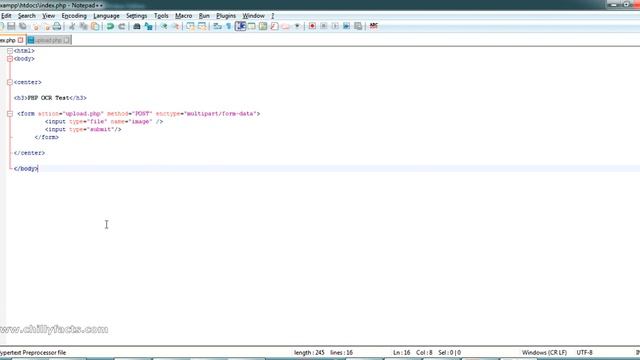640x360 pixels.
Task: Toggle the file monitoring eye icon
Action: point(297,26)
